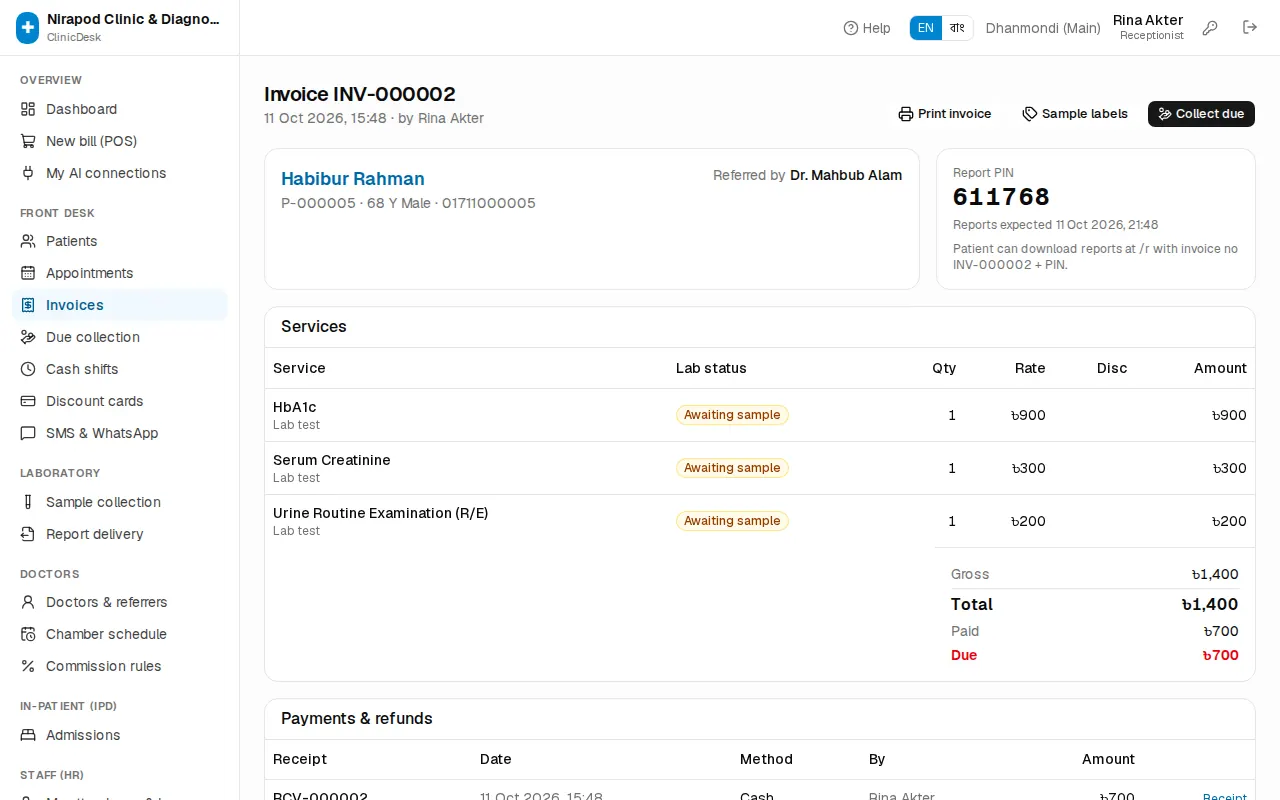Click the referrer name Dr. Mahbub Alam

tap(846, 175)
